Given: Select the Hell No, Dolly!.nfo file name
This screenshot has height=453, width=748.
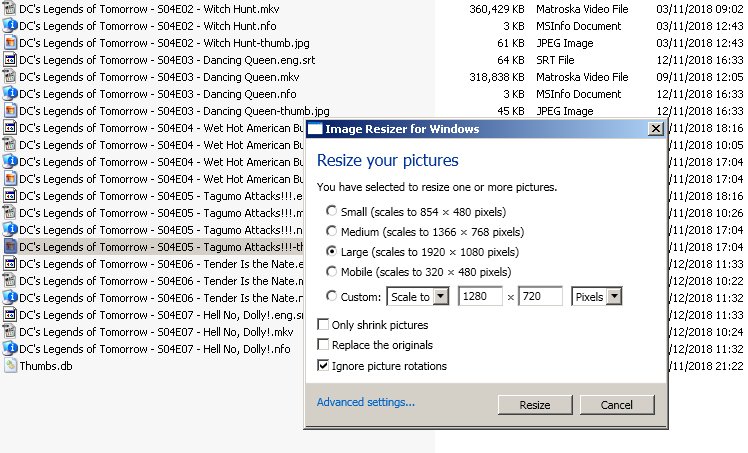Looking at the screenshot, I should tap(155, 349).
